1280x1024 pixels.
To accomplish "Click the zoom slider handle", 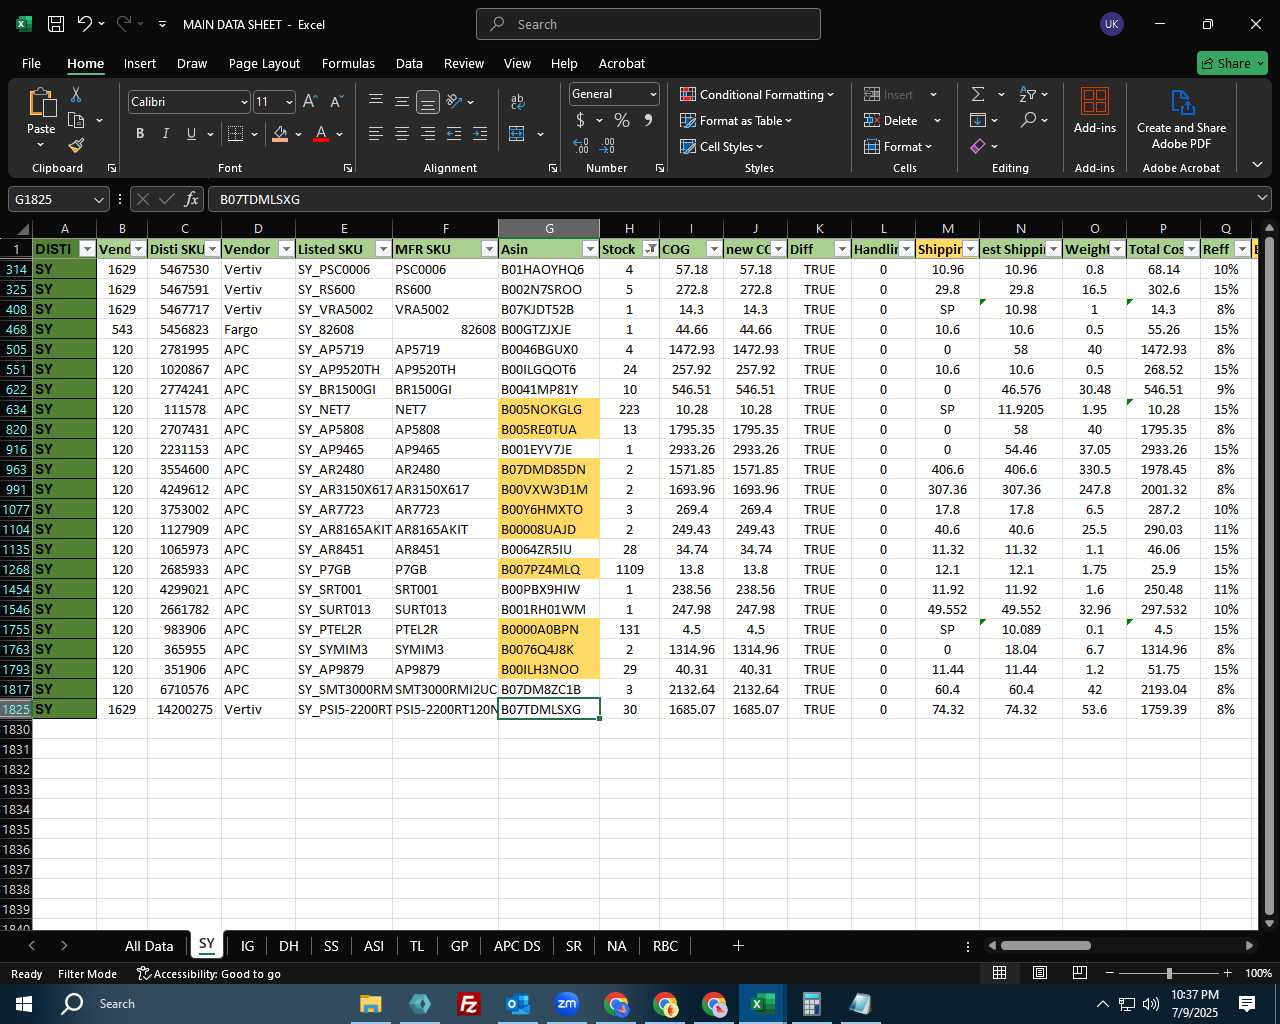I will pos(1169,973).
